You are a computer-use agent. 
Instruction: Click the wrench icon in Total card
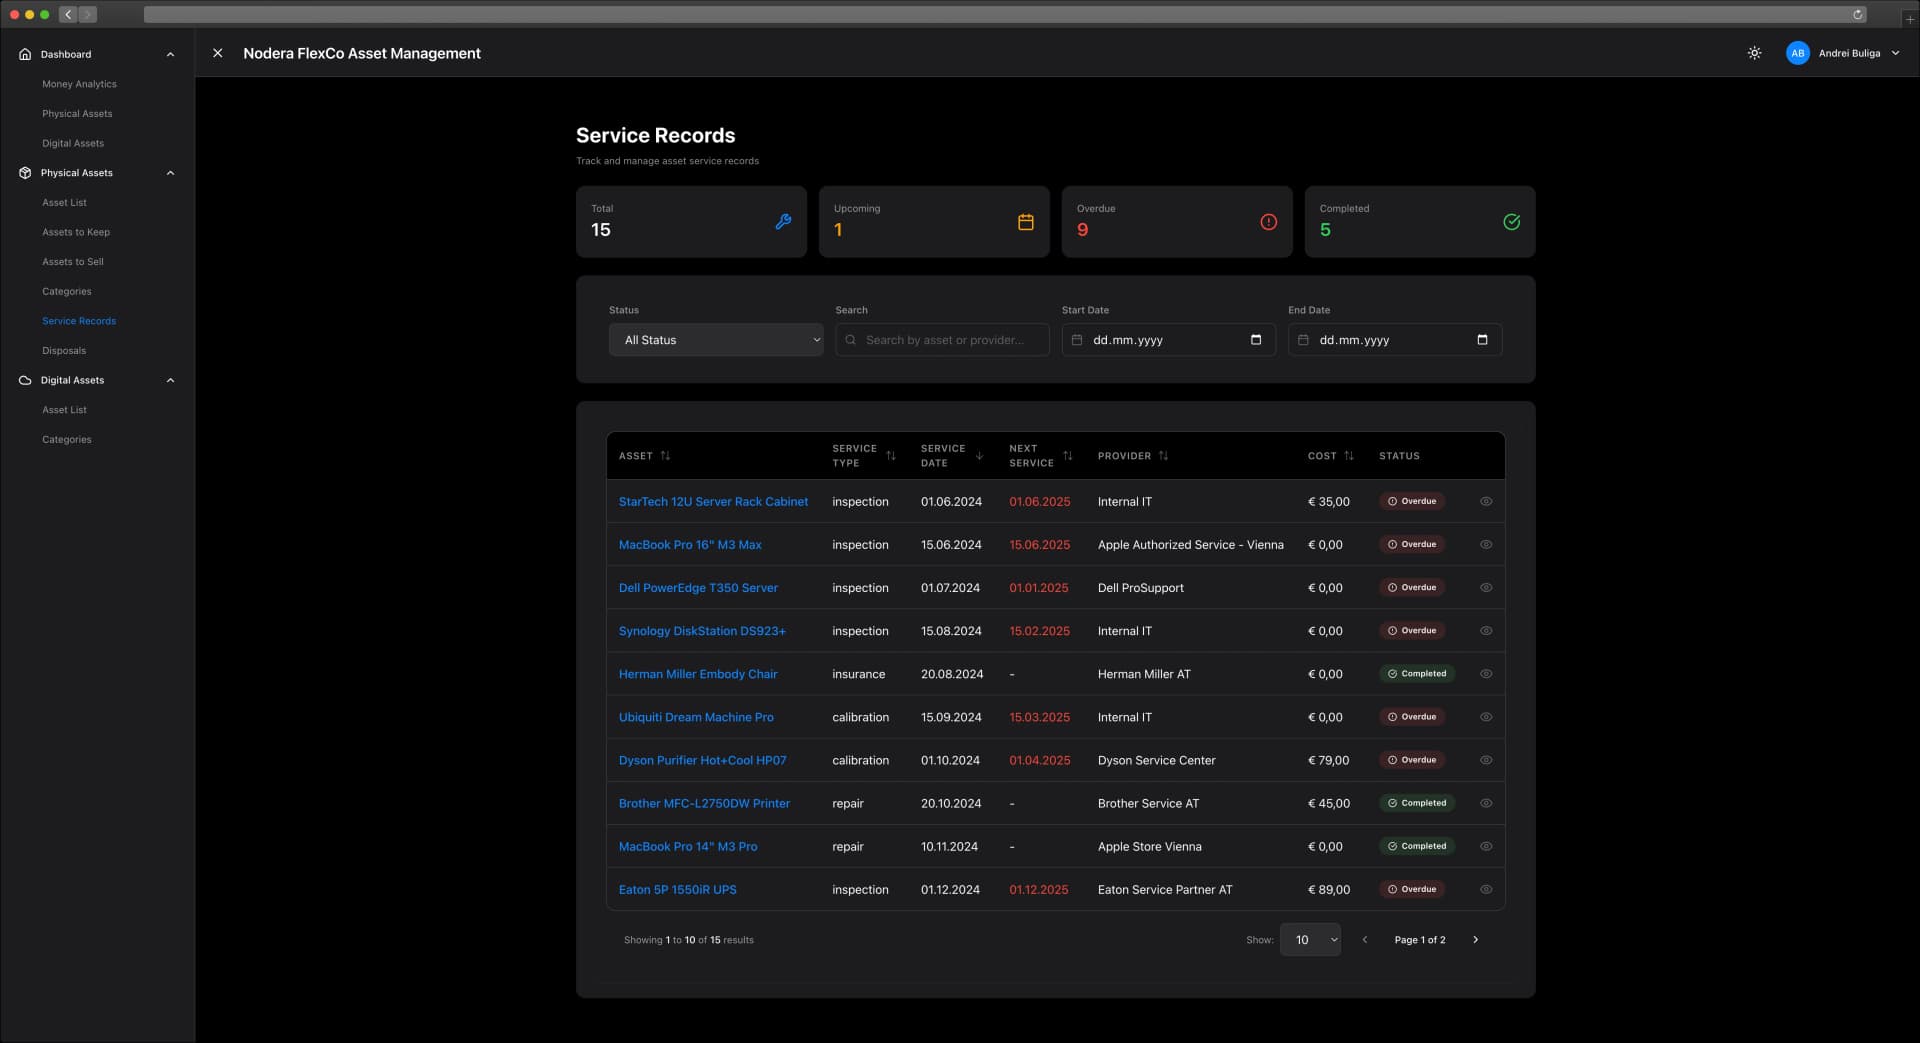(x=783, y=222)
